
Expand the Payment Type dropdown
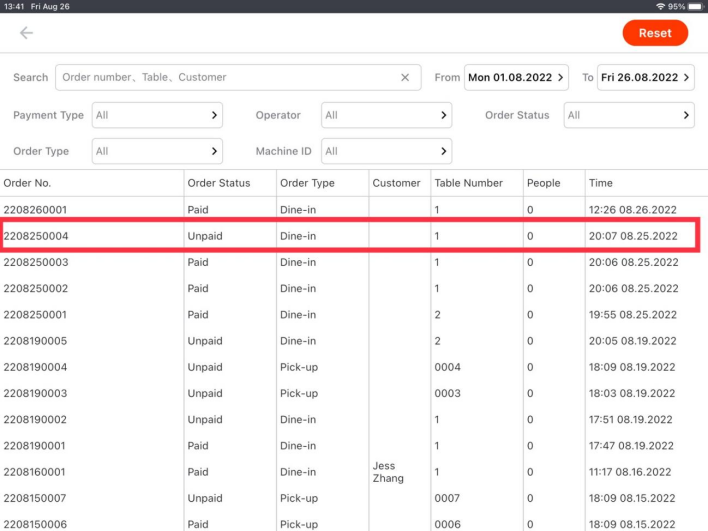click(157, 115)
